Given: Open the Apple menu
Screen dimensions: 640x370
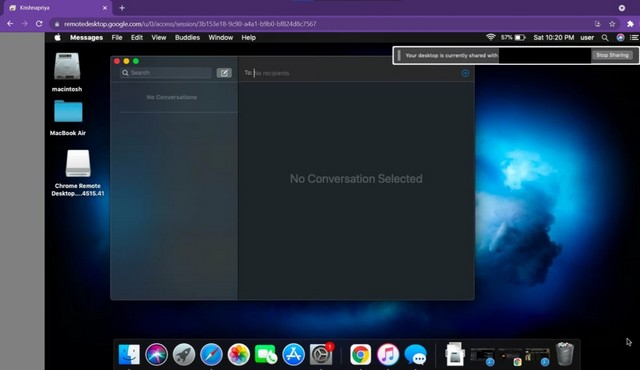Looking at the screenshot, I should pyautogui.click(x=58, y=38).
